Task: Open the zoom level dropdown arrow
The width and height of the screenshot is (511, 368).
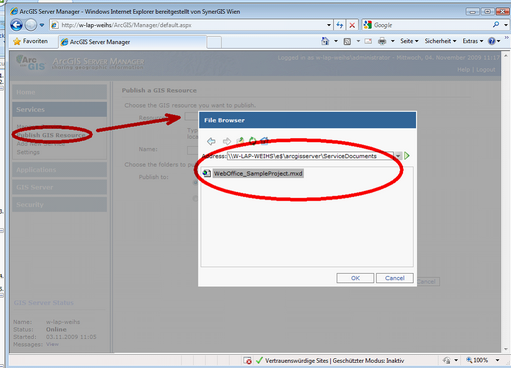Action: tap(497, 360)
